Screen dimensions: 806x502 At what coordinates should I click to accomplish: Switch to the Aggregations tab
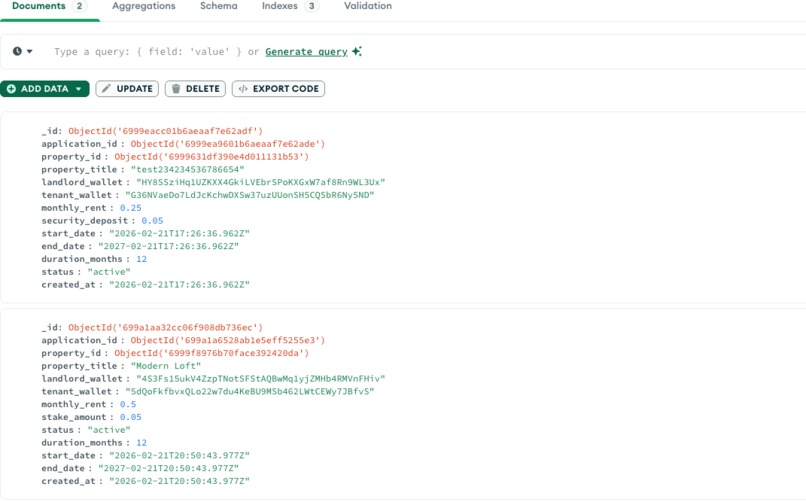(x=143, y=6)
